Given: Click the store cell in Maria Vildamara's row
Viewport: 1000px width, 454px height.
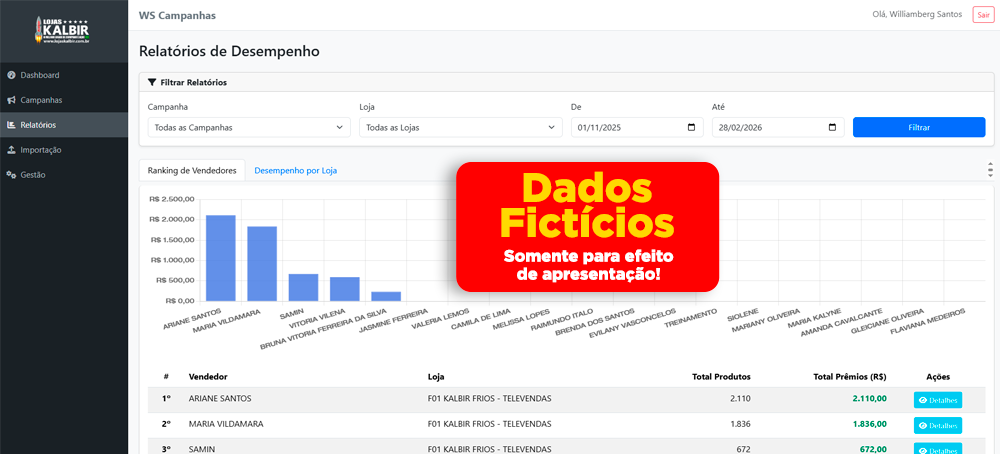Looking at the screenshot, I should point(489,423).
